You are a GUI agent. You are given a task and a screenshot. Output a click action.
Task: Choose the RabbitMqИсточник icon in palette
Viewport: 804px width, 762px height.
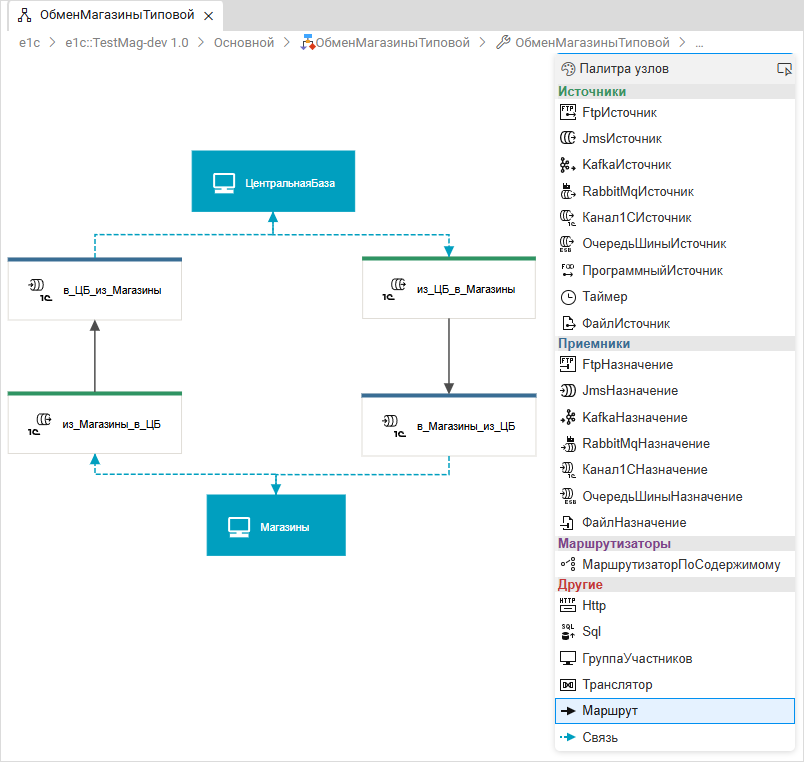coord(568,191)
